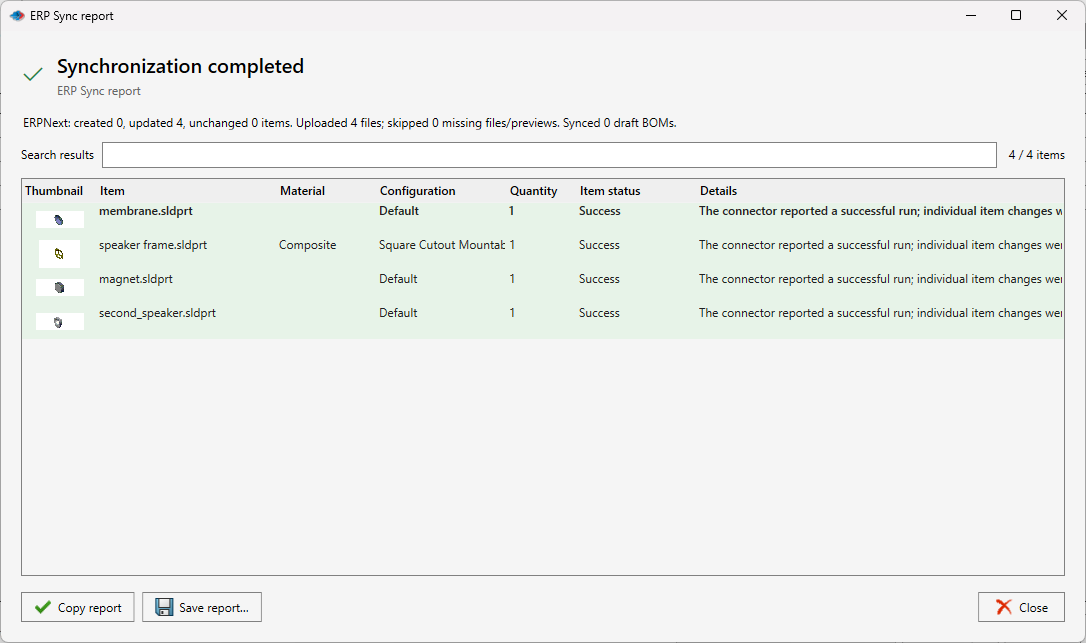
Task: Click the Composite material cell
Action: (308, 245)
